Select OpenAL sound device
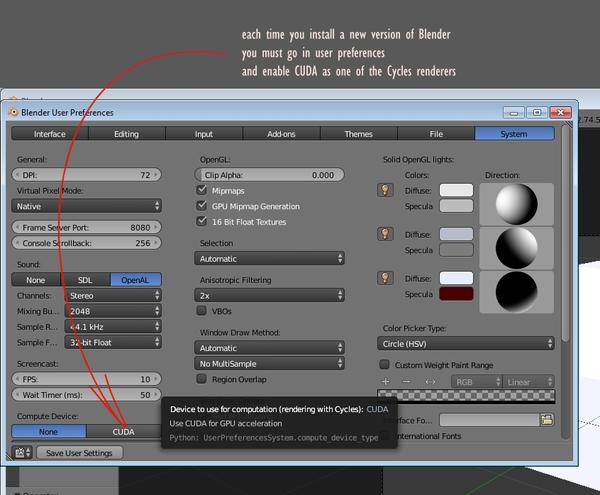The height and width of the screenshot is (495, 600). (135, 280)
